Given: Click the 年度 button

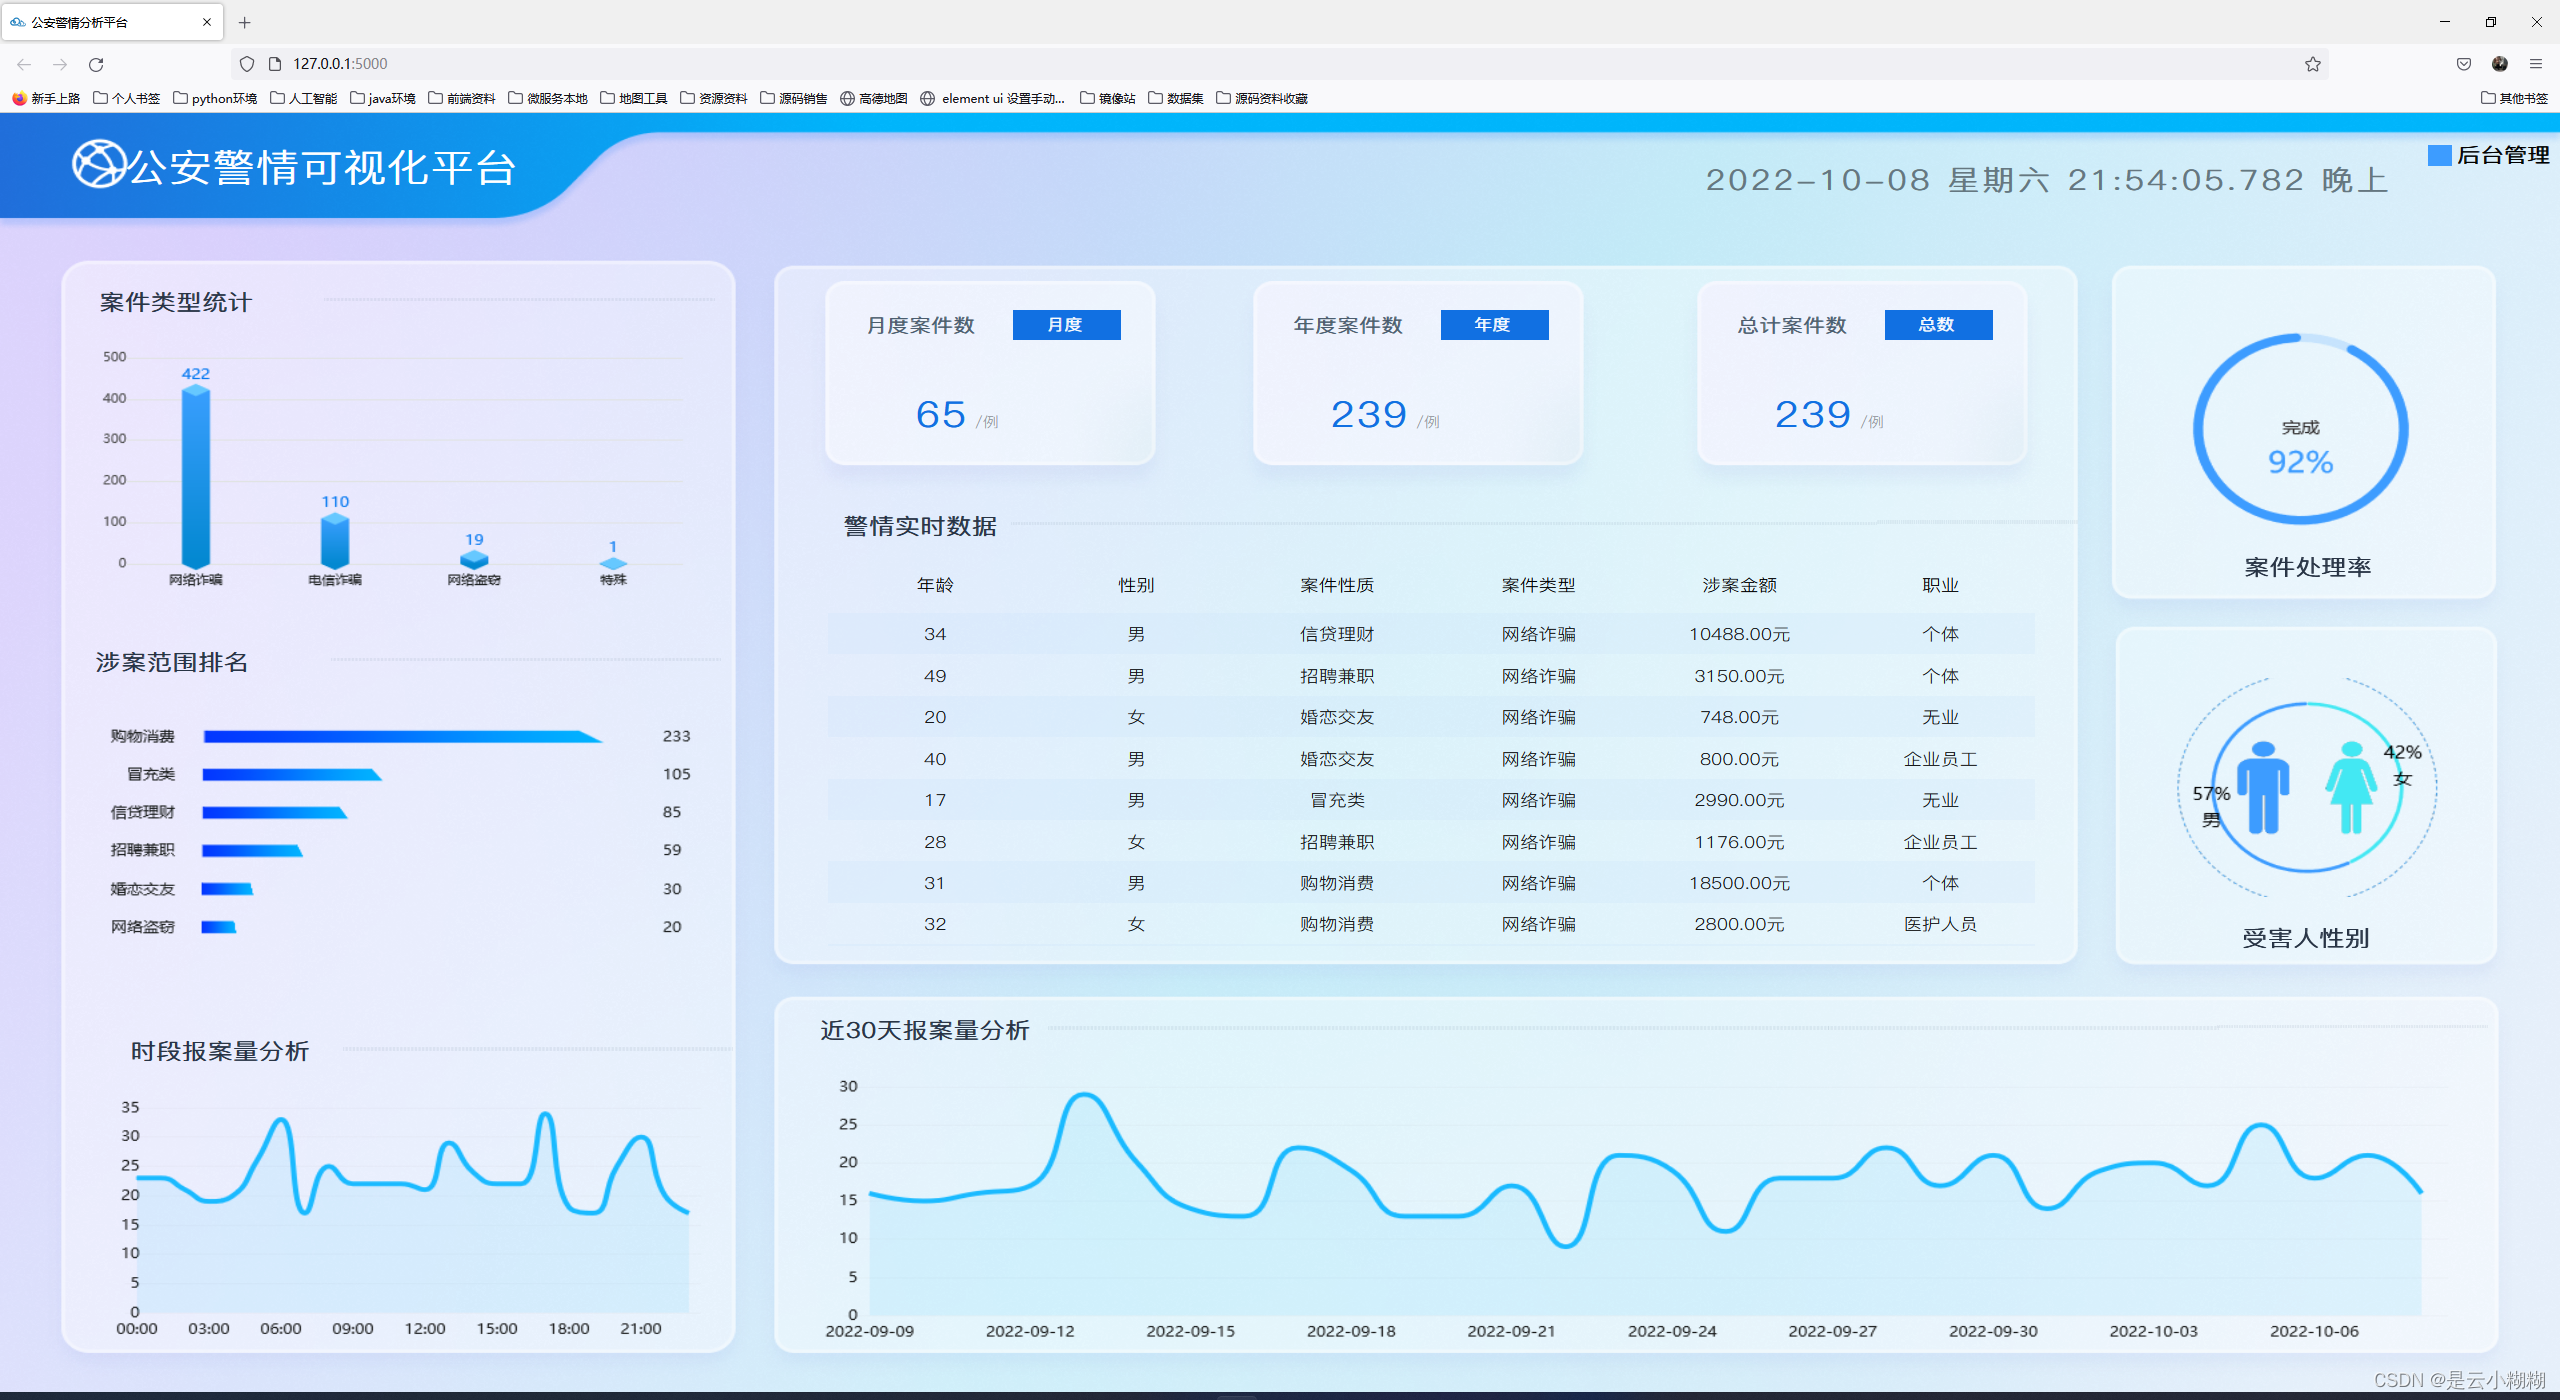Looking at the screenshot, I should [1494, 325].
